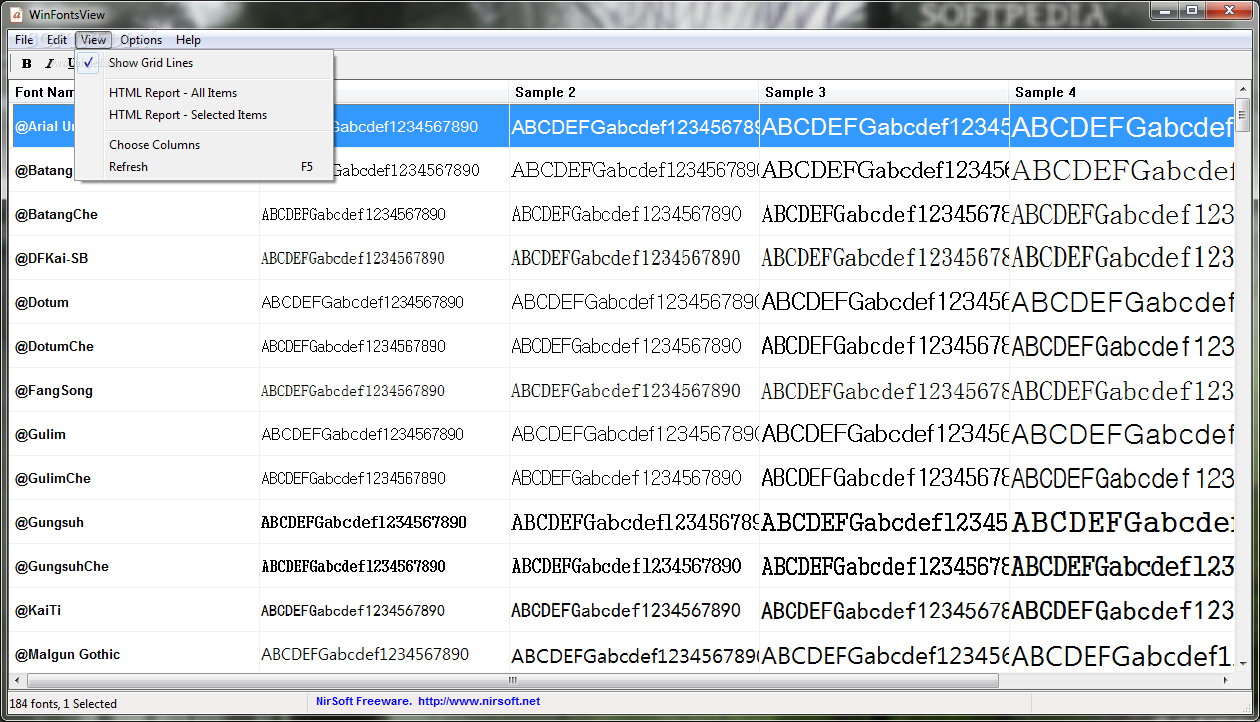Image resolution: width=1260 pixels, height=722 pixels.
Task: Choose HTML Report - Selected Items
Action: [204, 115]
